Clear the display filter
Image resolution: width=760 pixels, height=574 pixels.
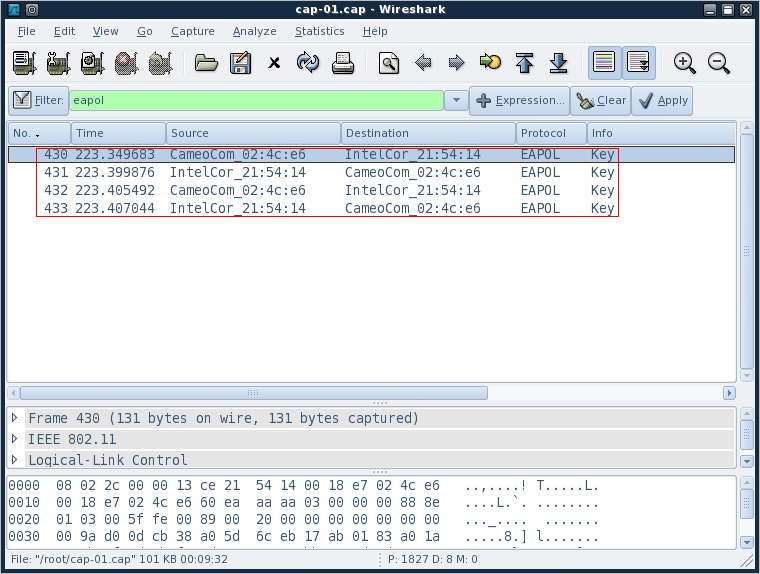601,100
